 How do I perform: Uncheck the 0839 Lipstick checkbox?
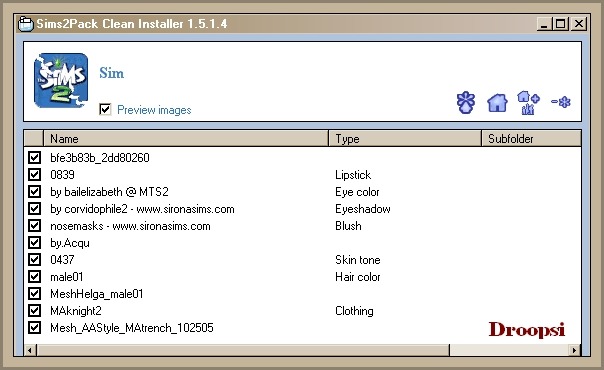tap(34, 174)
